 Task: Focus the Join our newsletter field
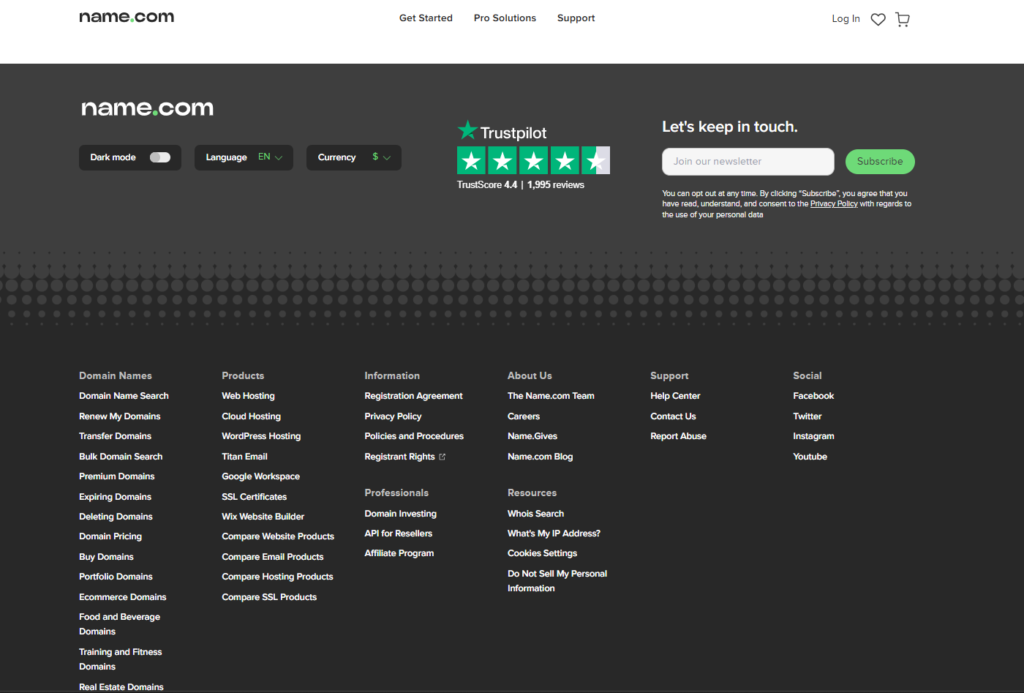(x=748, y=161)
